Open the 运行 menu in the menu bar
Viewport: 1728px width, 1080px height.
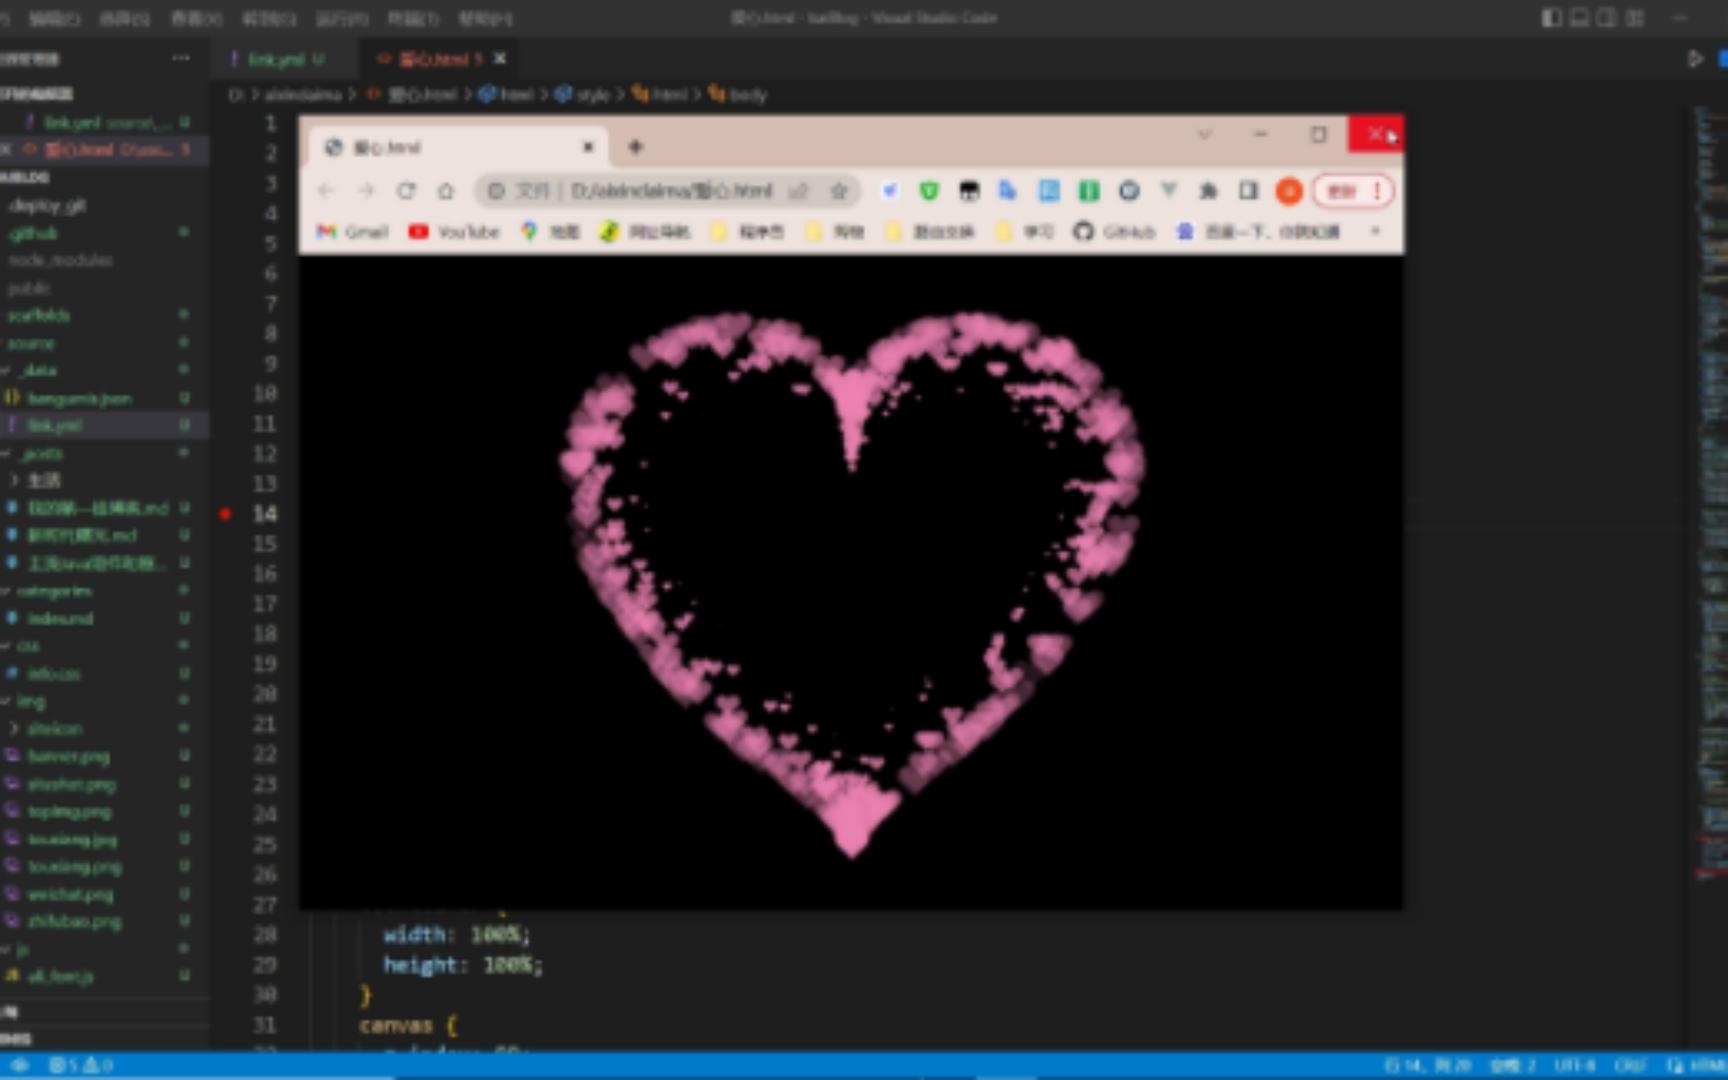[344, 18]
